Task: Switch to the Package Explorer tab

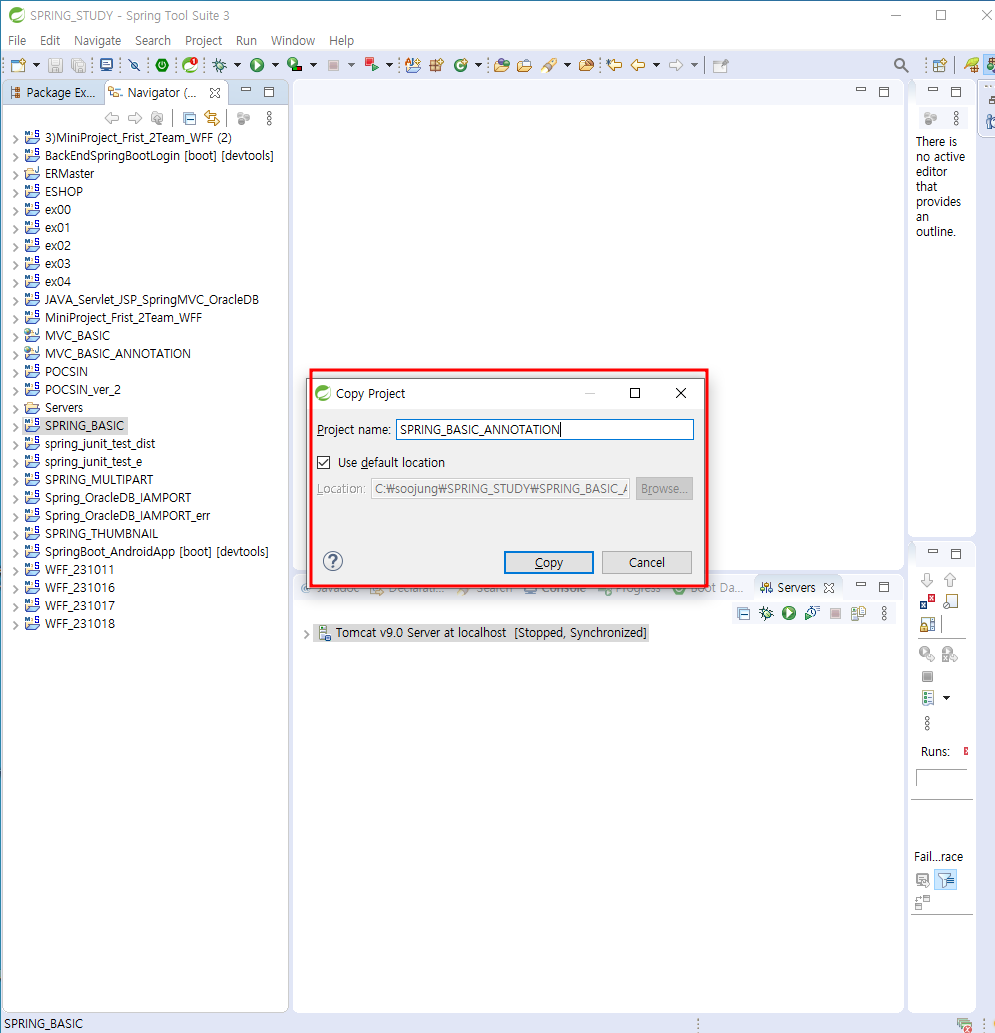Action: pos(53,93)
